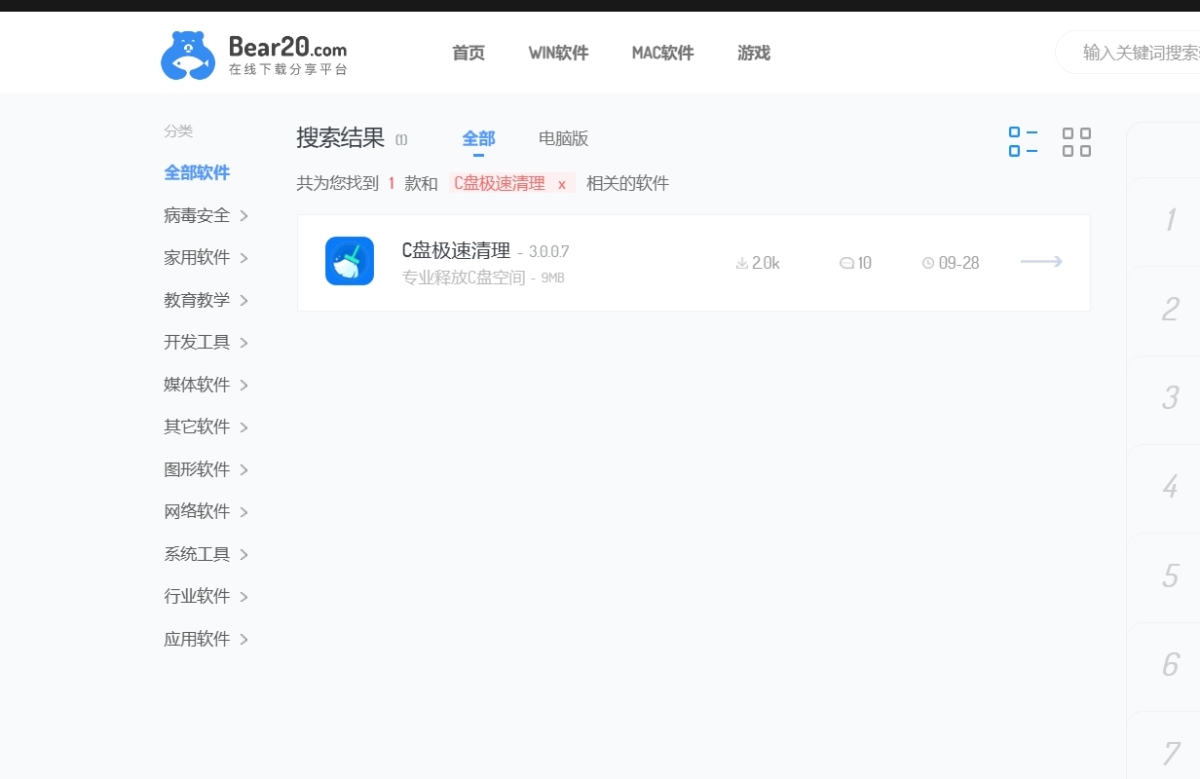Screen dimensions: 1200x779
Task: Expand the 系统工具 category chevron
Action: point(244,554)
